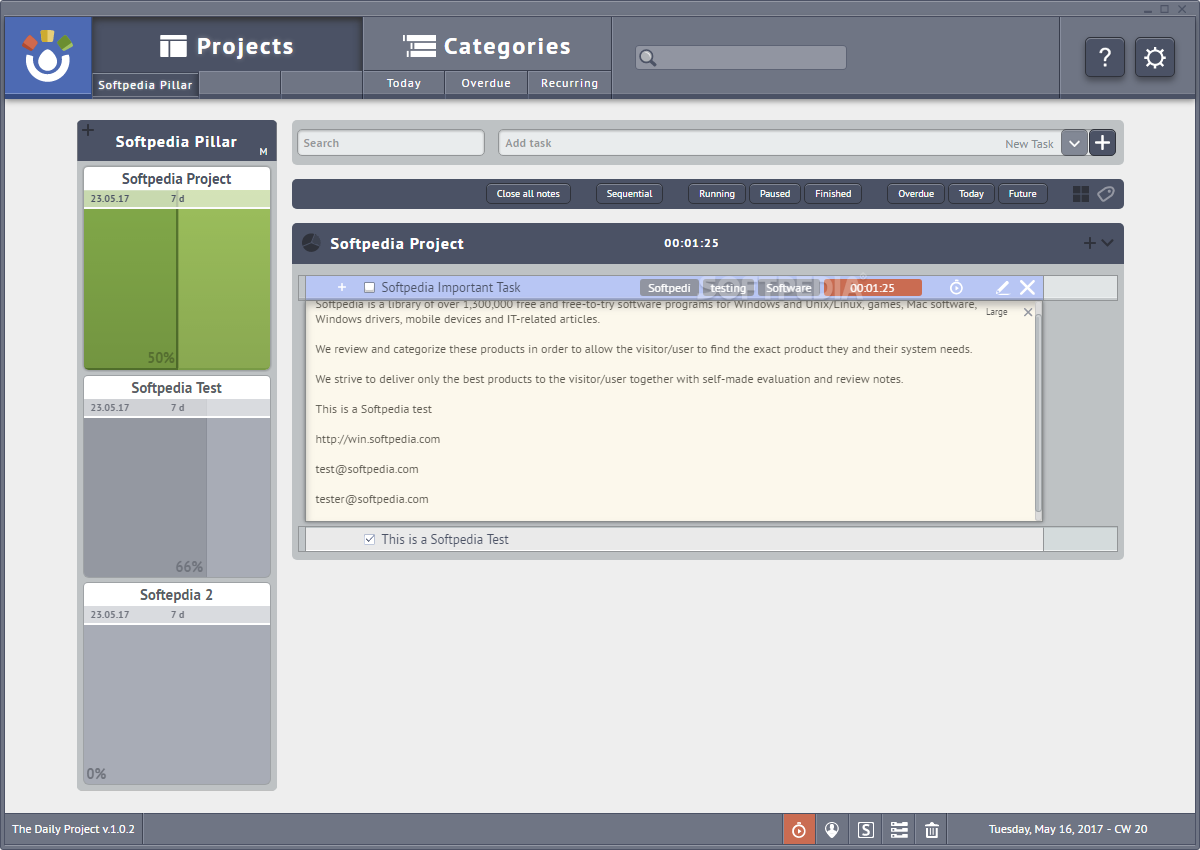1200x850 pixels.
Task: Open the Help question mark button
Action: 1105,57
